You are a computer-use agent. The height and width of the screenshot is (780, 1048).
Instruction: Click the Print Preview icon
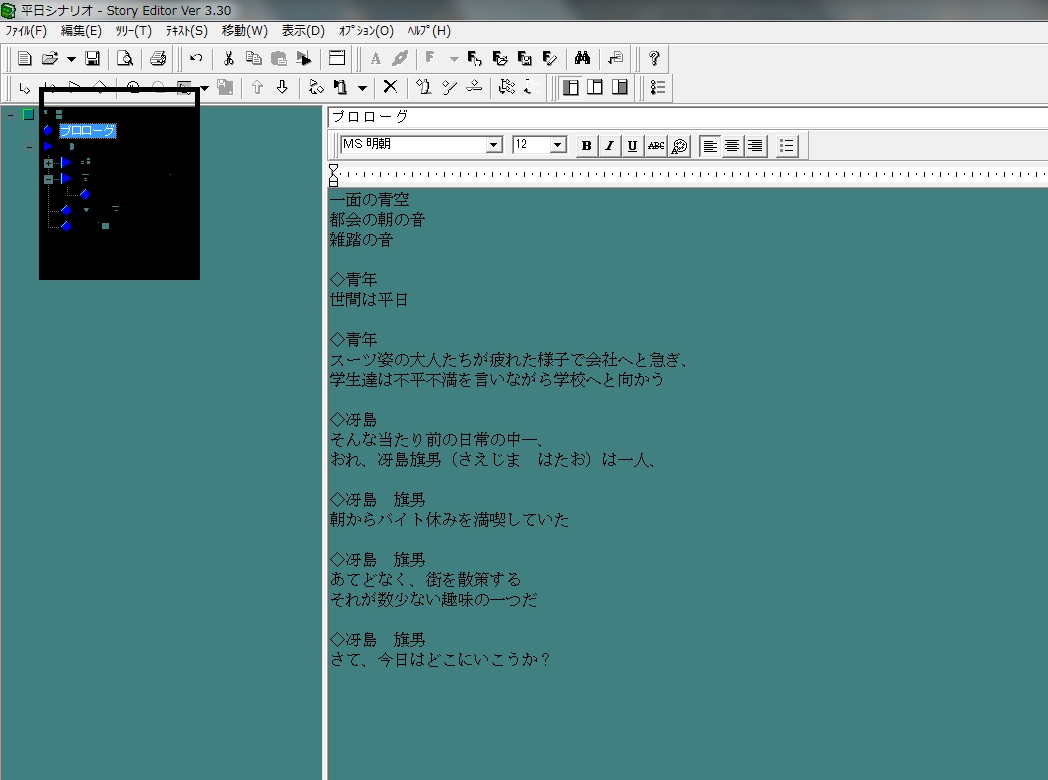pyautogui.click(x=124, y=59)
